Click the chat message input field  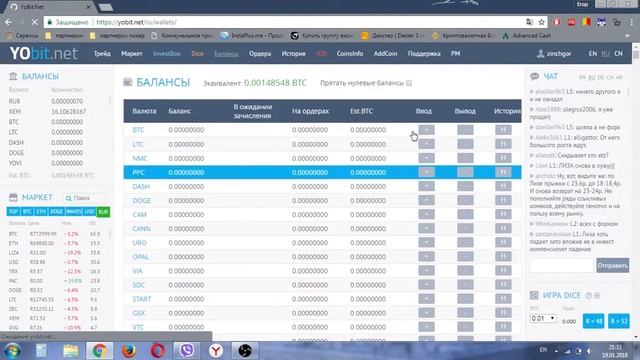click(561, 265)
